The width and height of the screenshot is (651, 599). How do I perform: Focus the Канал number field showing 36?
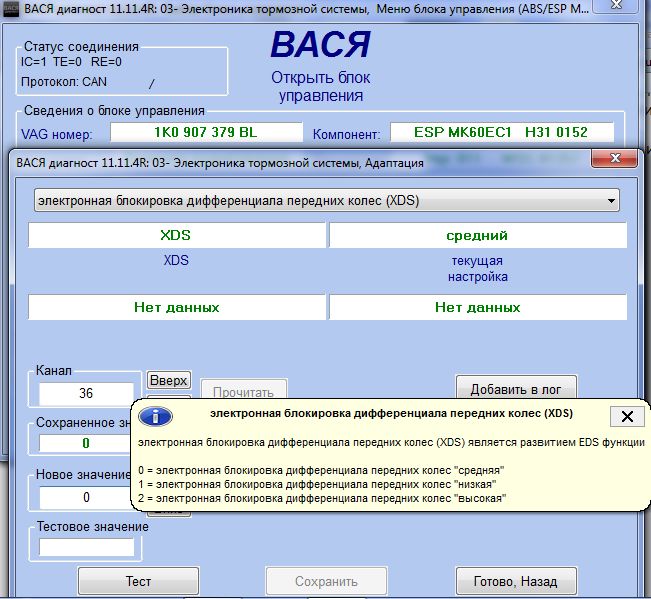[x=86, y=393]
